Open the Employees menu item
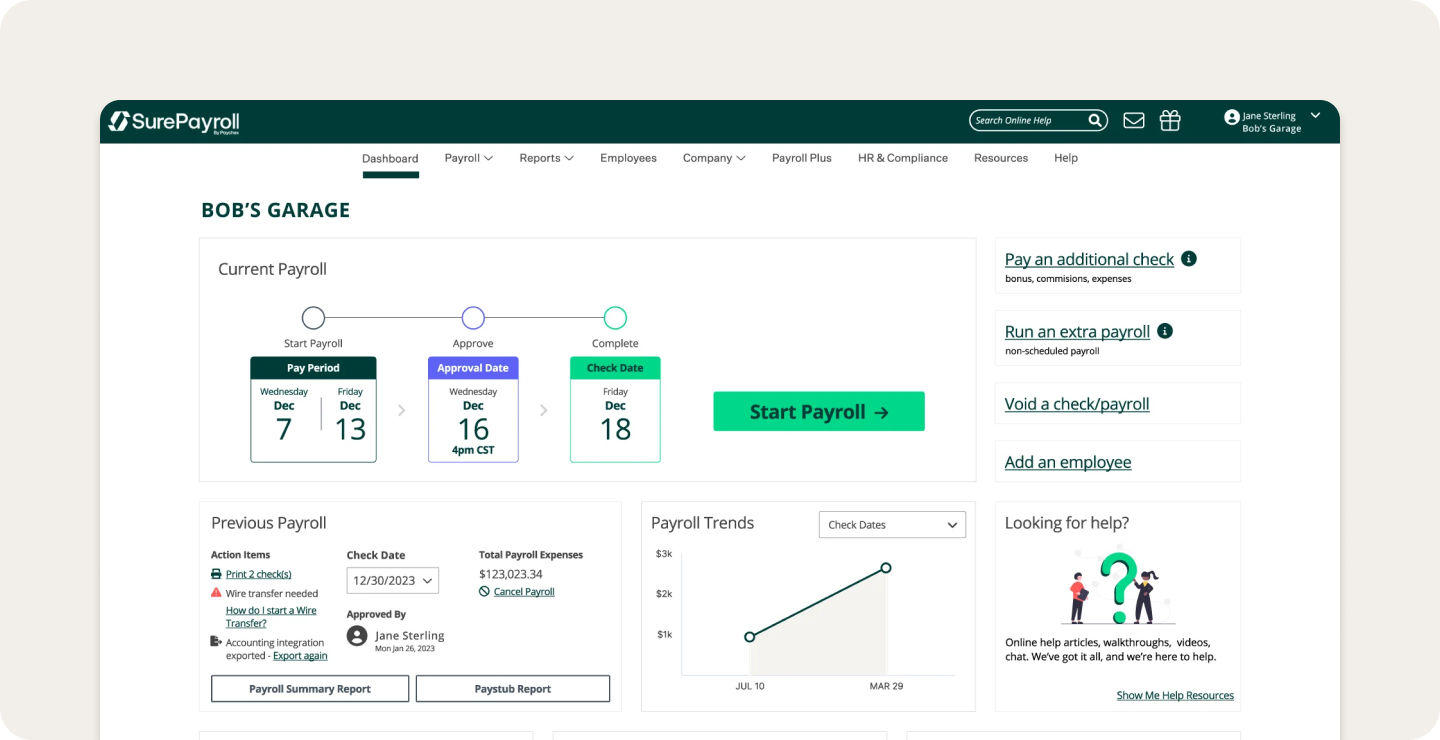The width and height of the screenshot is (1440, 740). pos(628,158)
